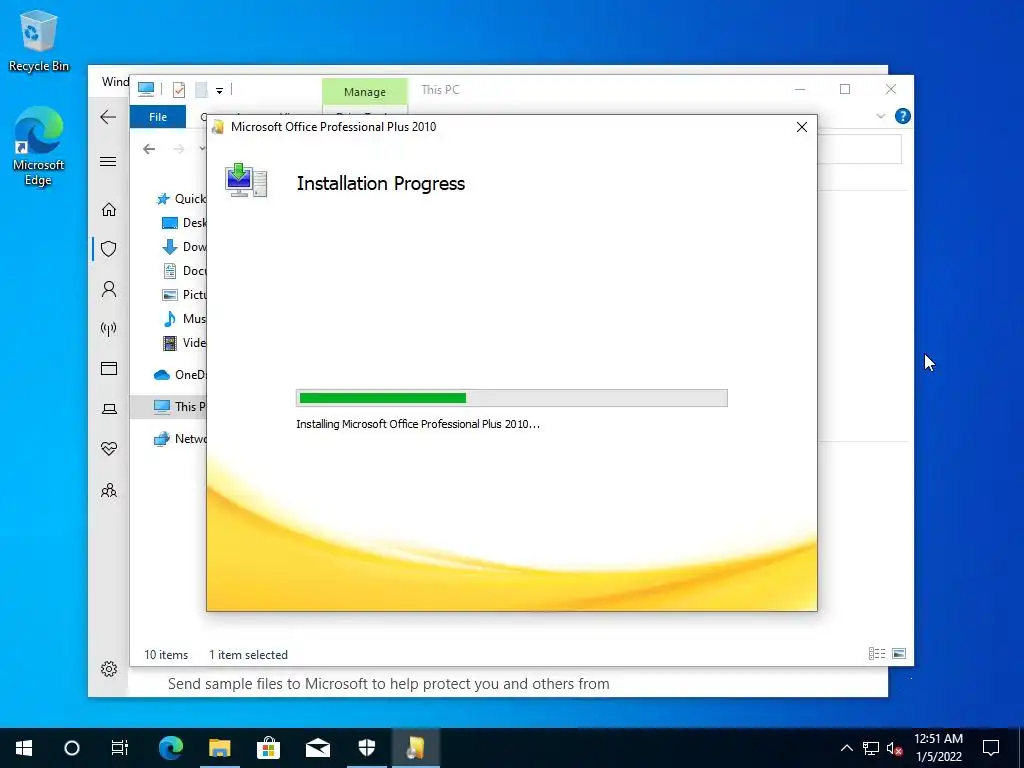
Task: Click the 'Installation Progress' heading
Action: (381, 184)
